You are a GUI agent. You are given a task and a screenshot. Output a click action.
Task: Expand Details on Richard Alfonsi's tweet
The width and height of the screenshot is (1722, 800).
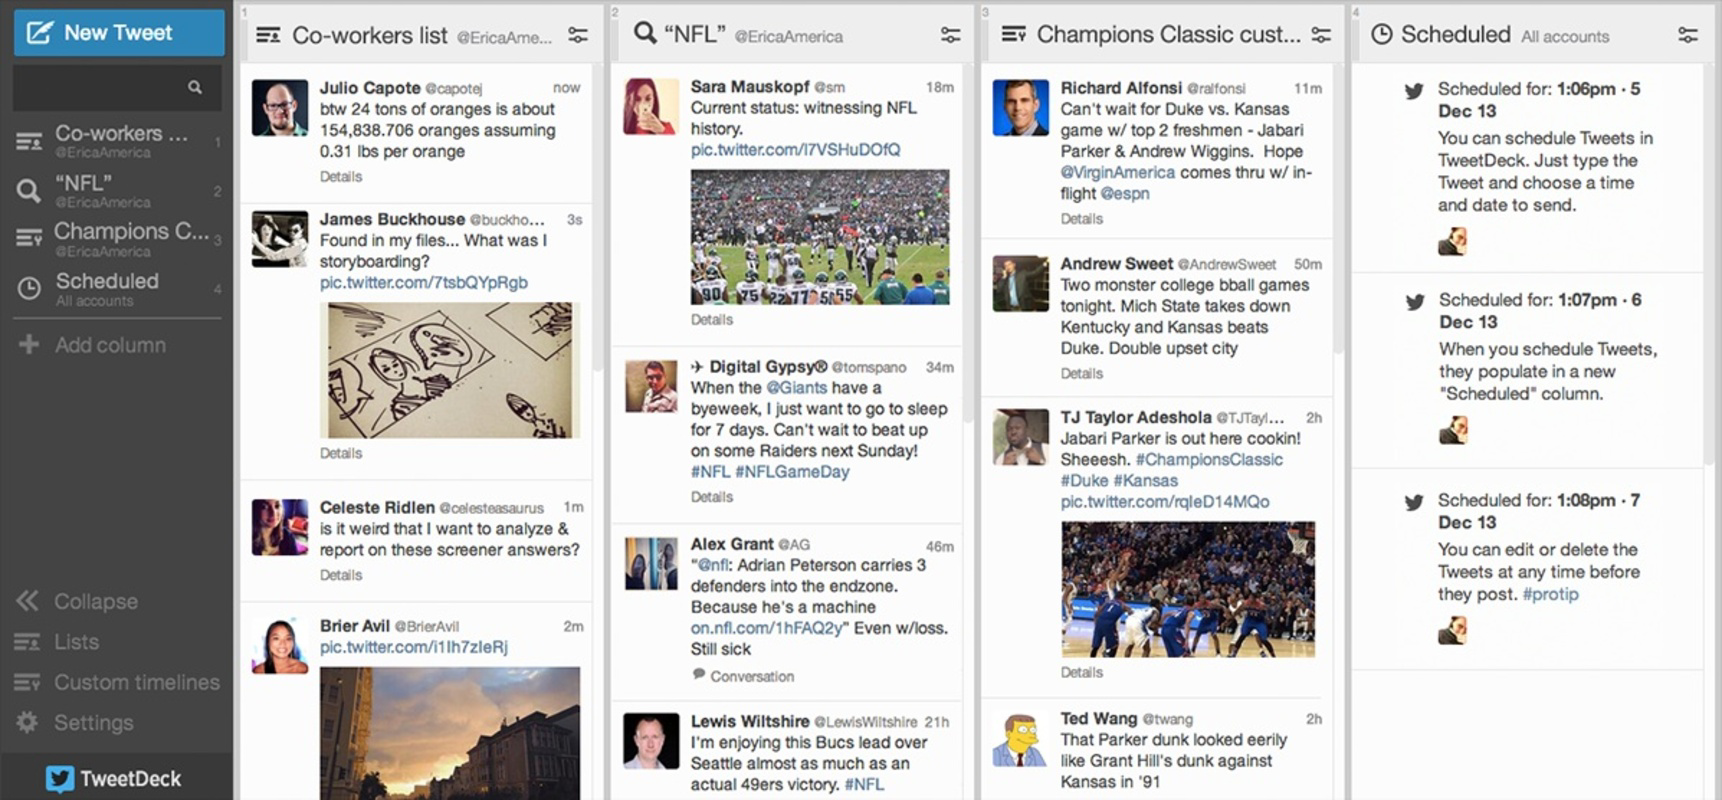coord(1081,218)
